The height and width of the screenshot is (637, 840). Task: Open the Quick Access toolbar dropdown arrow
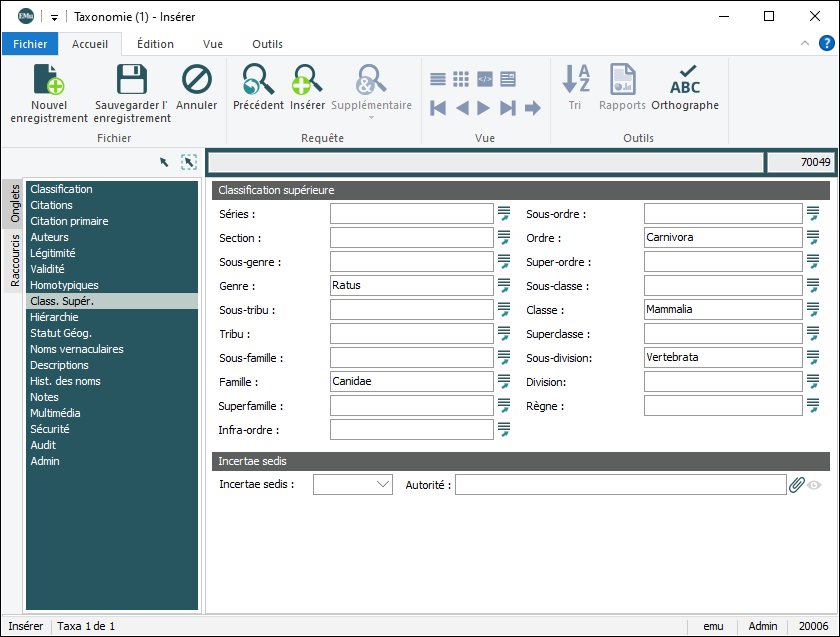pyautogui.click(x=55, y=17)
